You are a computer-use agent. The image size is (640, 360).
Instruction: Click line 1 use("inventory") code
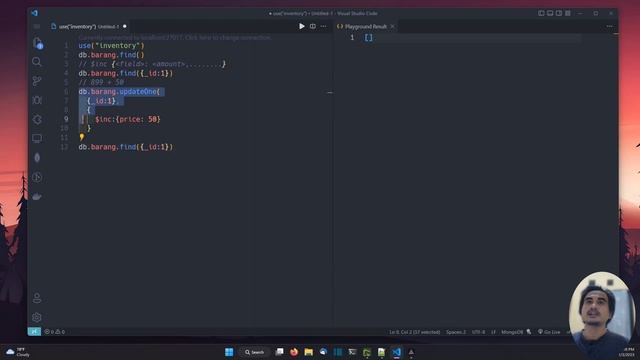coord(111,46)
